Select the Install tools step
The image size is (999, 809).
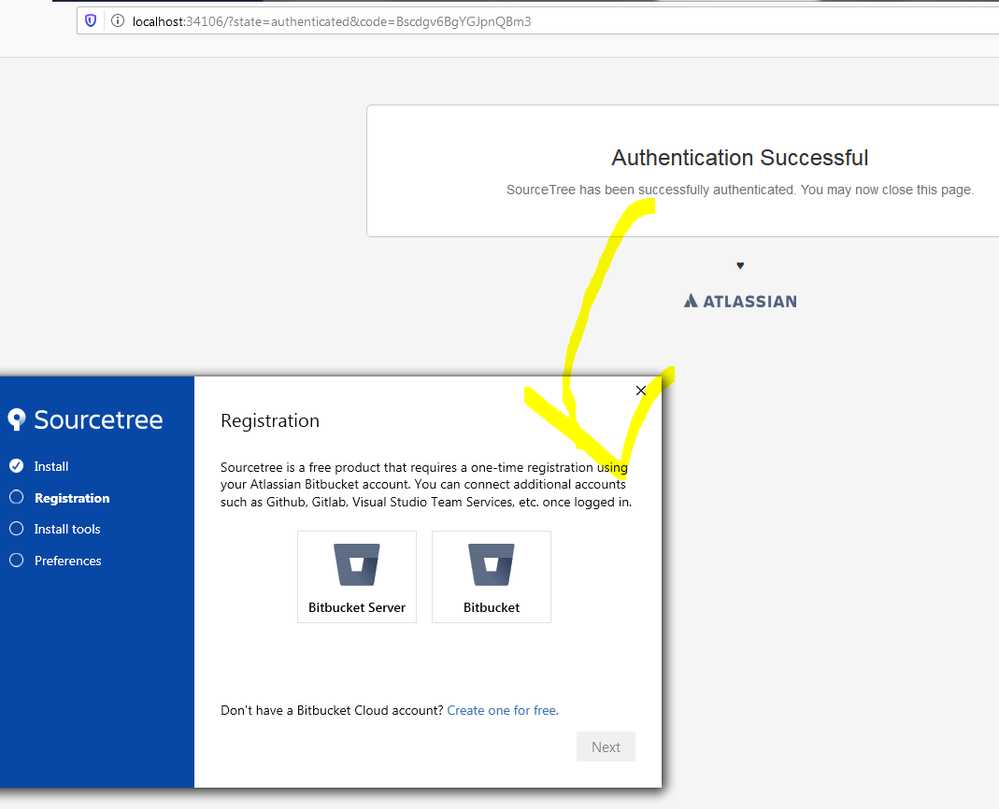[67, 529]
